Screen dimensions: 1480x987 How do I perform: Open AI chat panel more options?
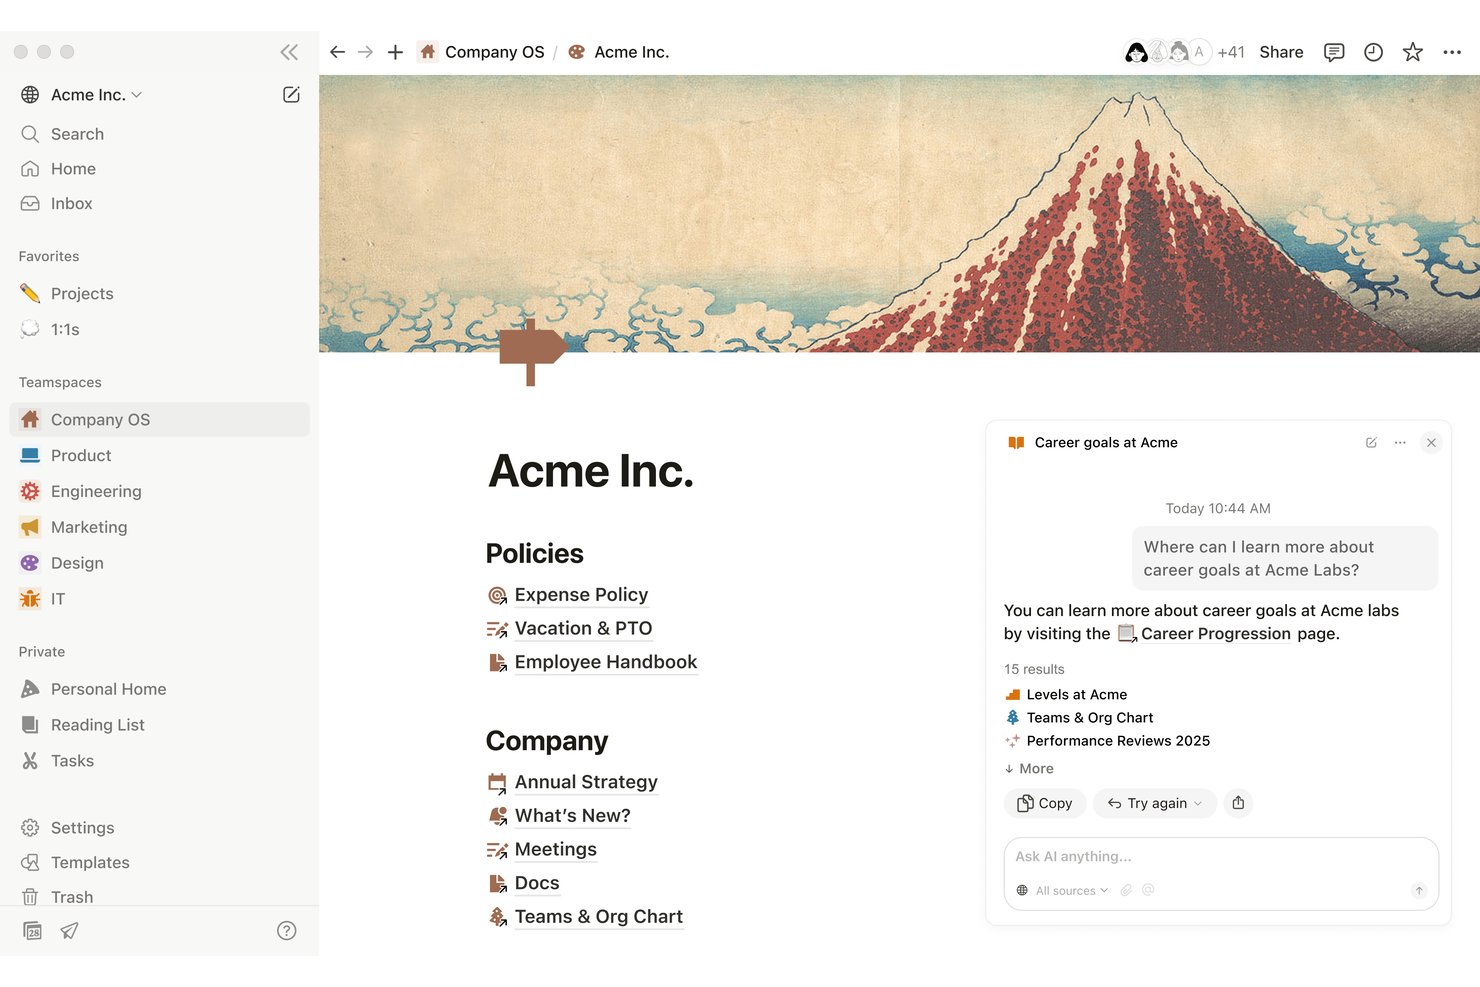click(x=1400, y=442)
